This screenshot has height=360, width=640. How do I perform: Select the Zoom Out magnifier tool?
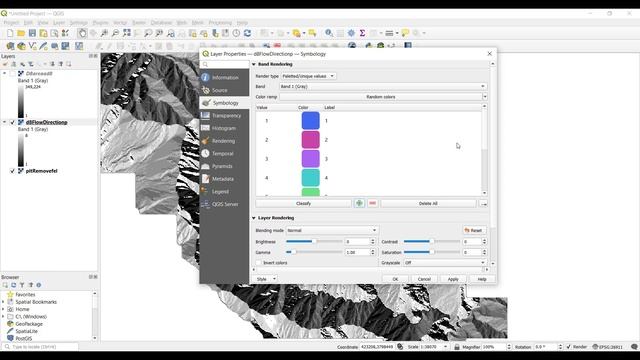pos(116,33)
